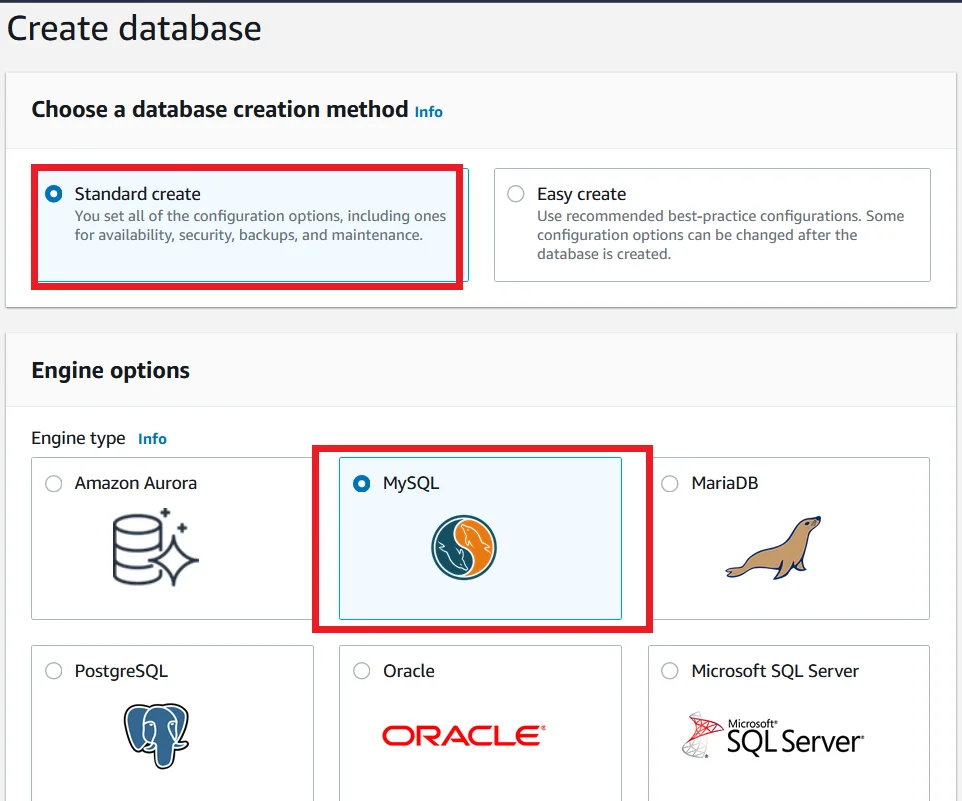Pick the MariaDB radio button
The image size is (962, 801).
pos(670,483)
